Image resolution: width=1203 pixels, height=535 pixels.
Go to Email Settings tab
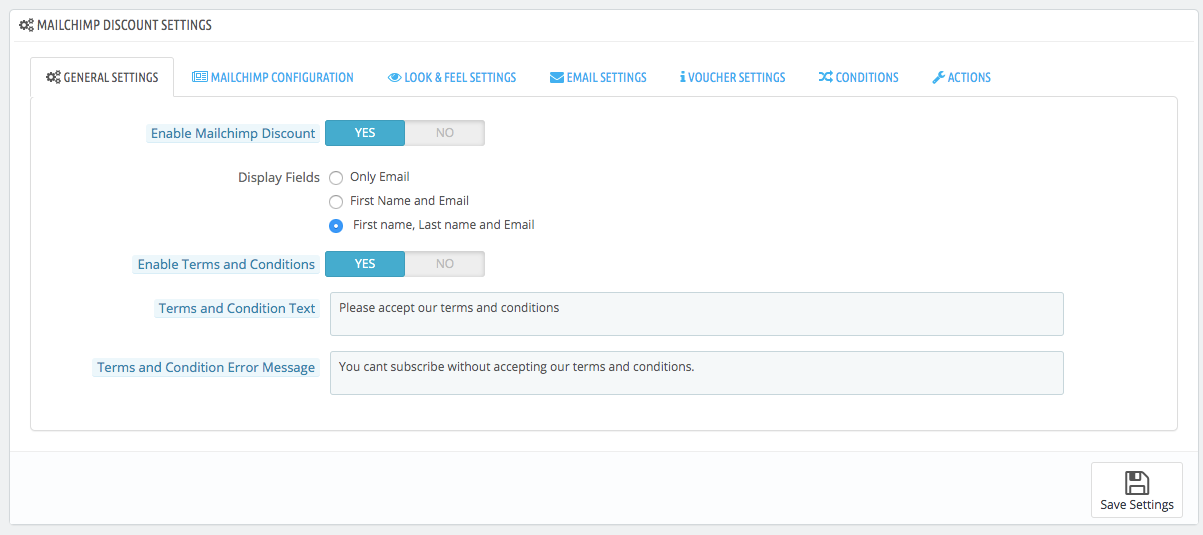pos(598,77)
